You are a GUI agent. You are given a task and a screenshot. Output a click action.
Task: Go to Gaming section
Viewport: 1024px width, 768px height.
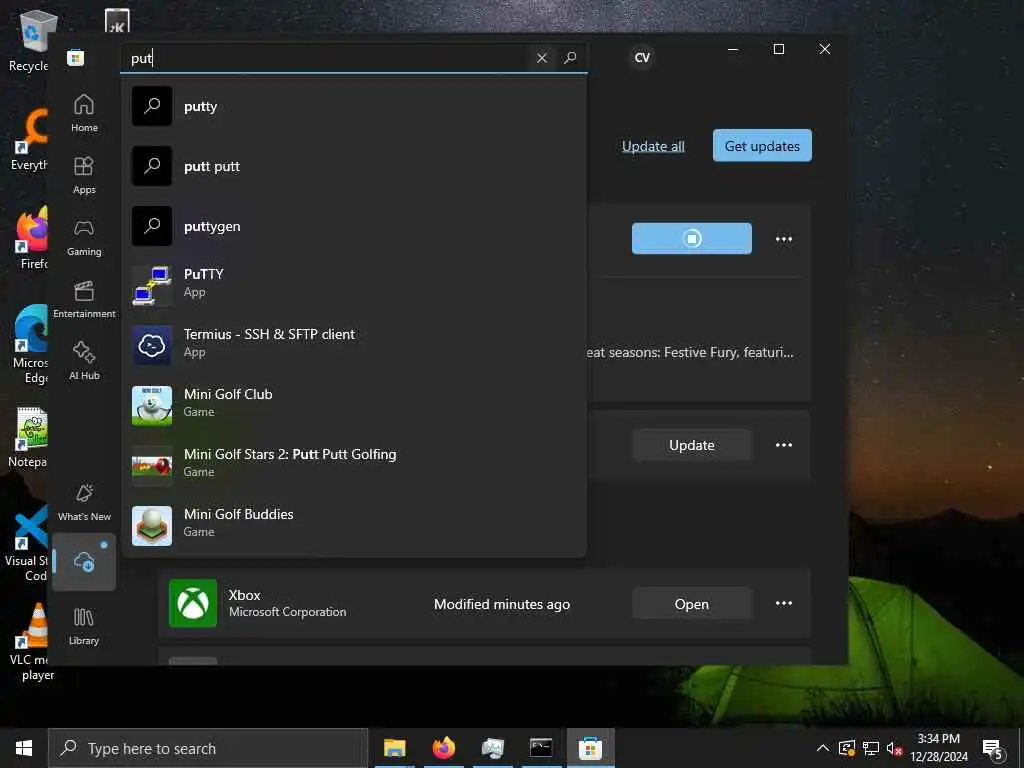tap(84, 237)
